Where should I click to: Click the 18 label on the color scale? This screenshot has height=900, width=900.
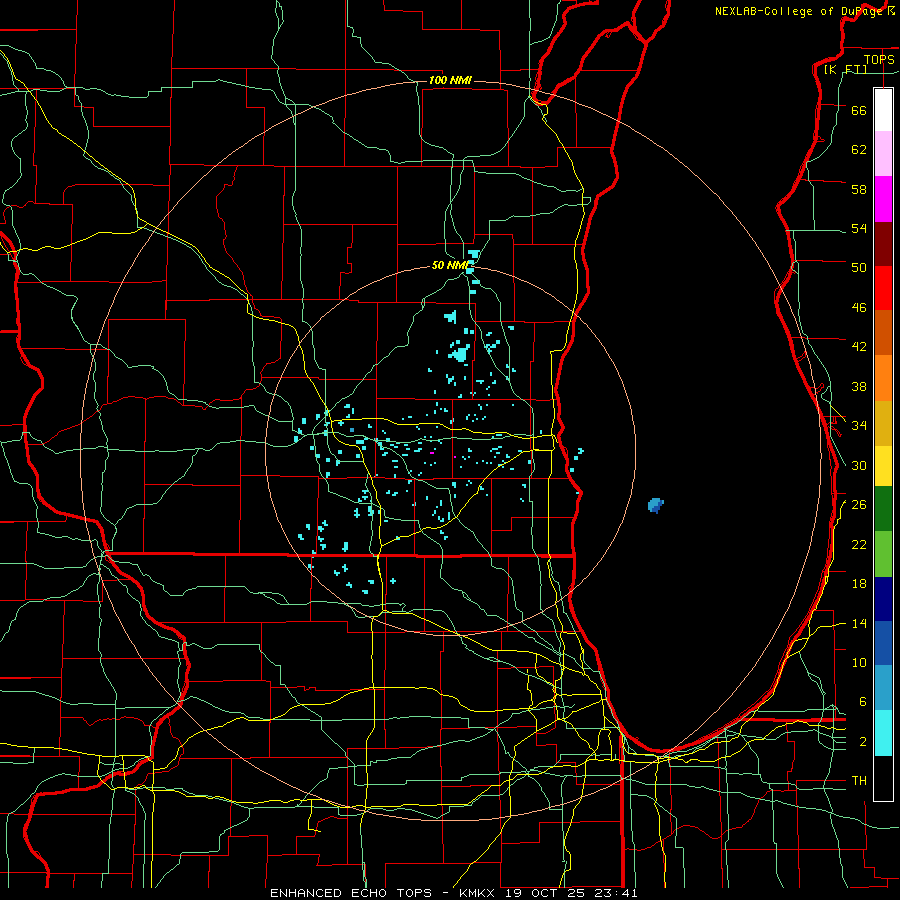(859, 584)
